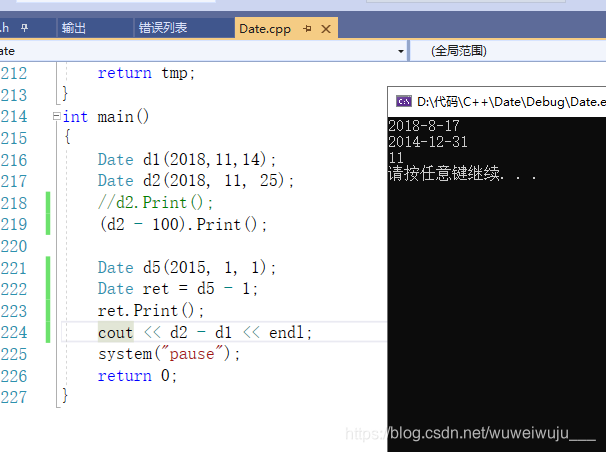The image size is (606, 452).
Task: Click return 0; on line 226
Action: (x=137, y=376)
